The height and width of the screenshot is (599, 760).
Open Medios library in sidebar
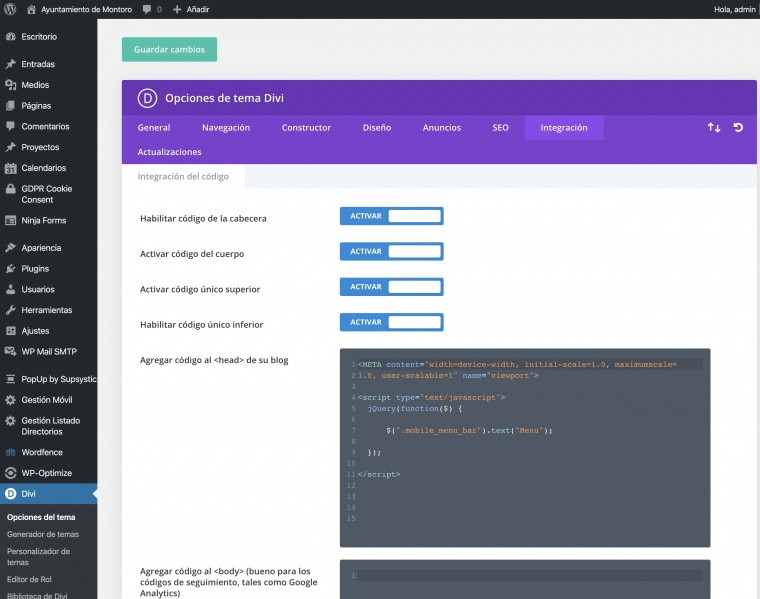[35, 85]
